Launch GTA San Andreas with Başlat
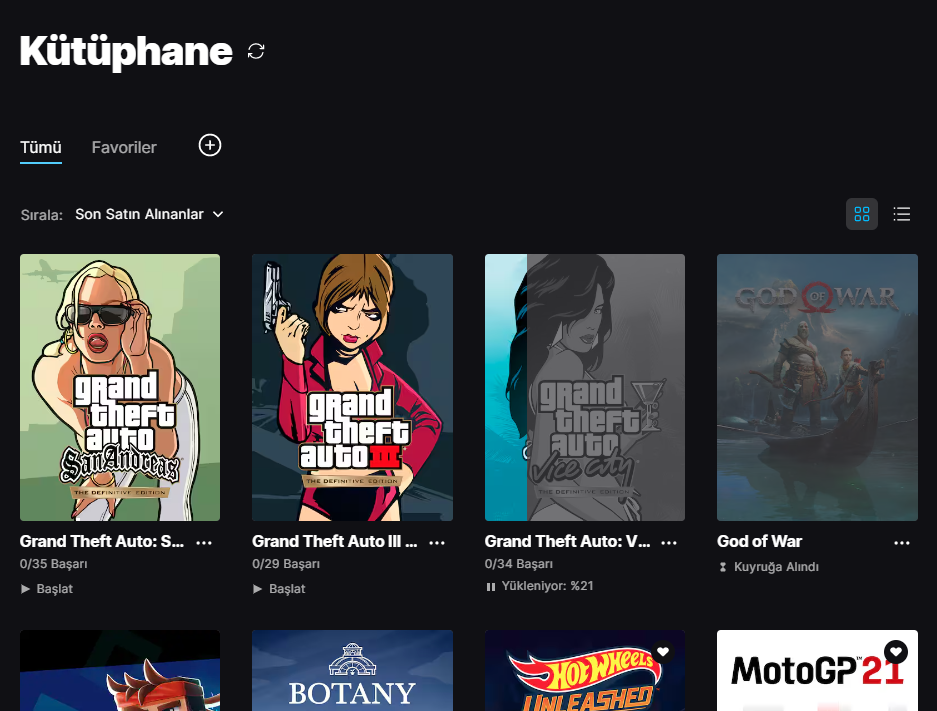 click(x=47, y=589)
